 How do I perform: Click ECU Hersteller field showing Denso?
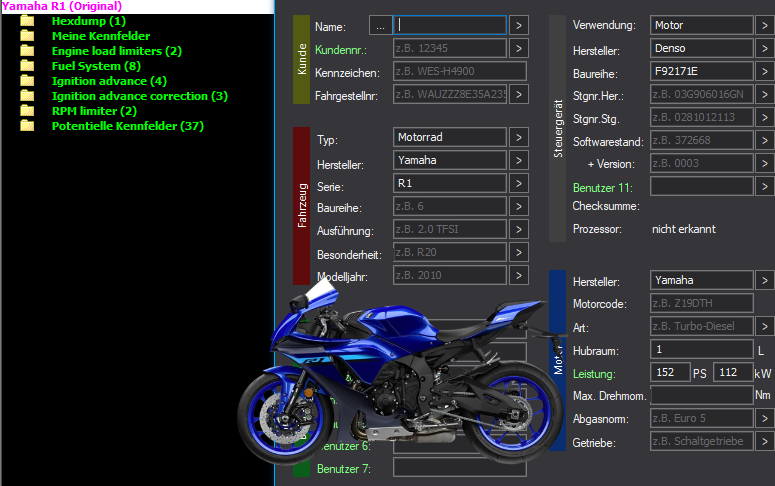(x=701, y=48)
